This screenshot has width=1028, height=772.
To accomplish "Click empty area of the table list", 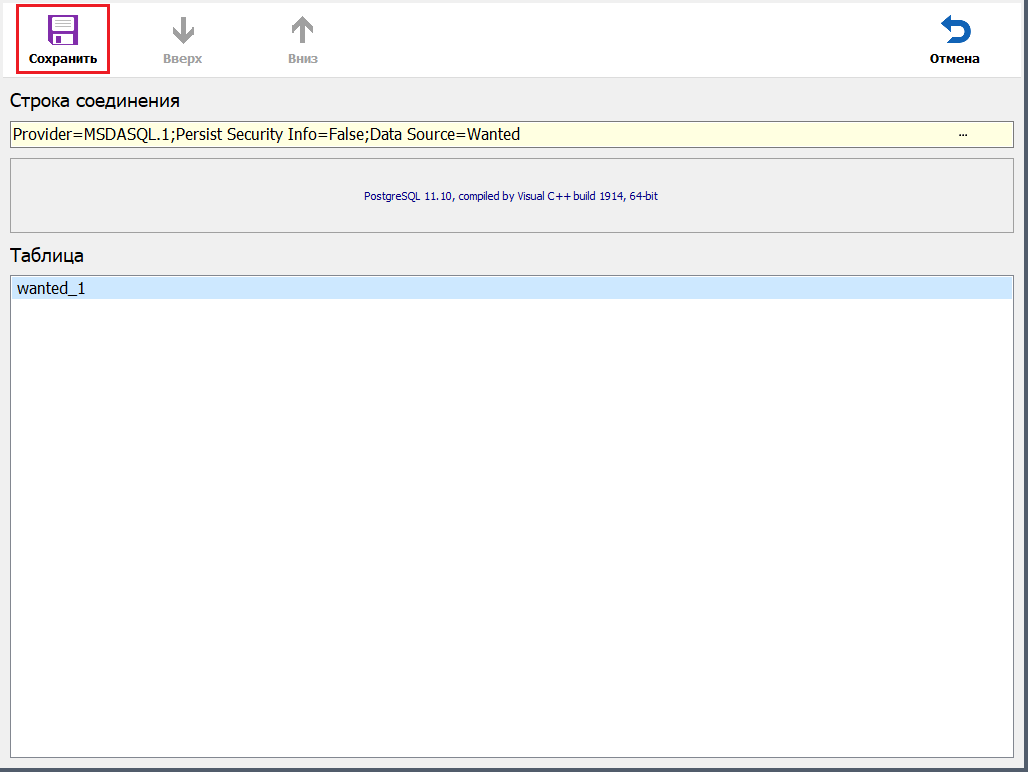I will coord(510,520).
